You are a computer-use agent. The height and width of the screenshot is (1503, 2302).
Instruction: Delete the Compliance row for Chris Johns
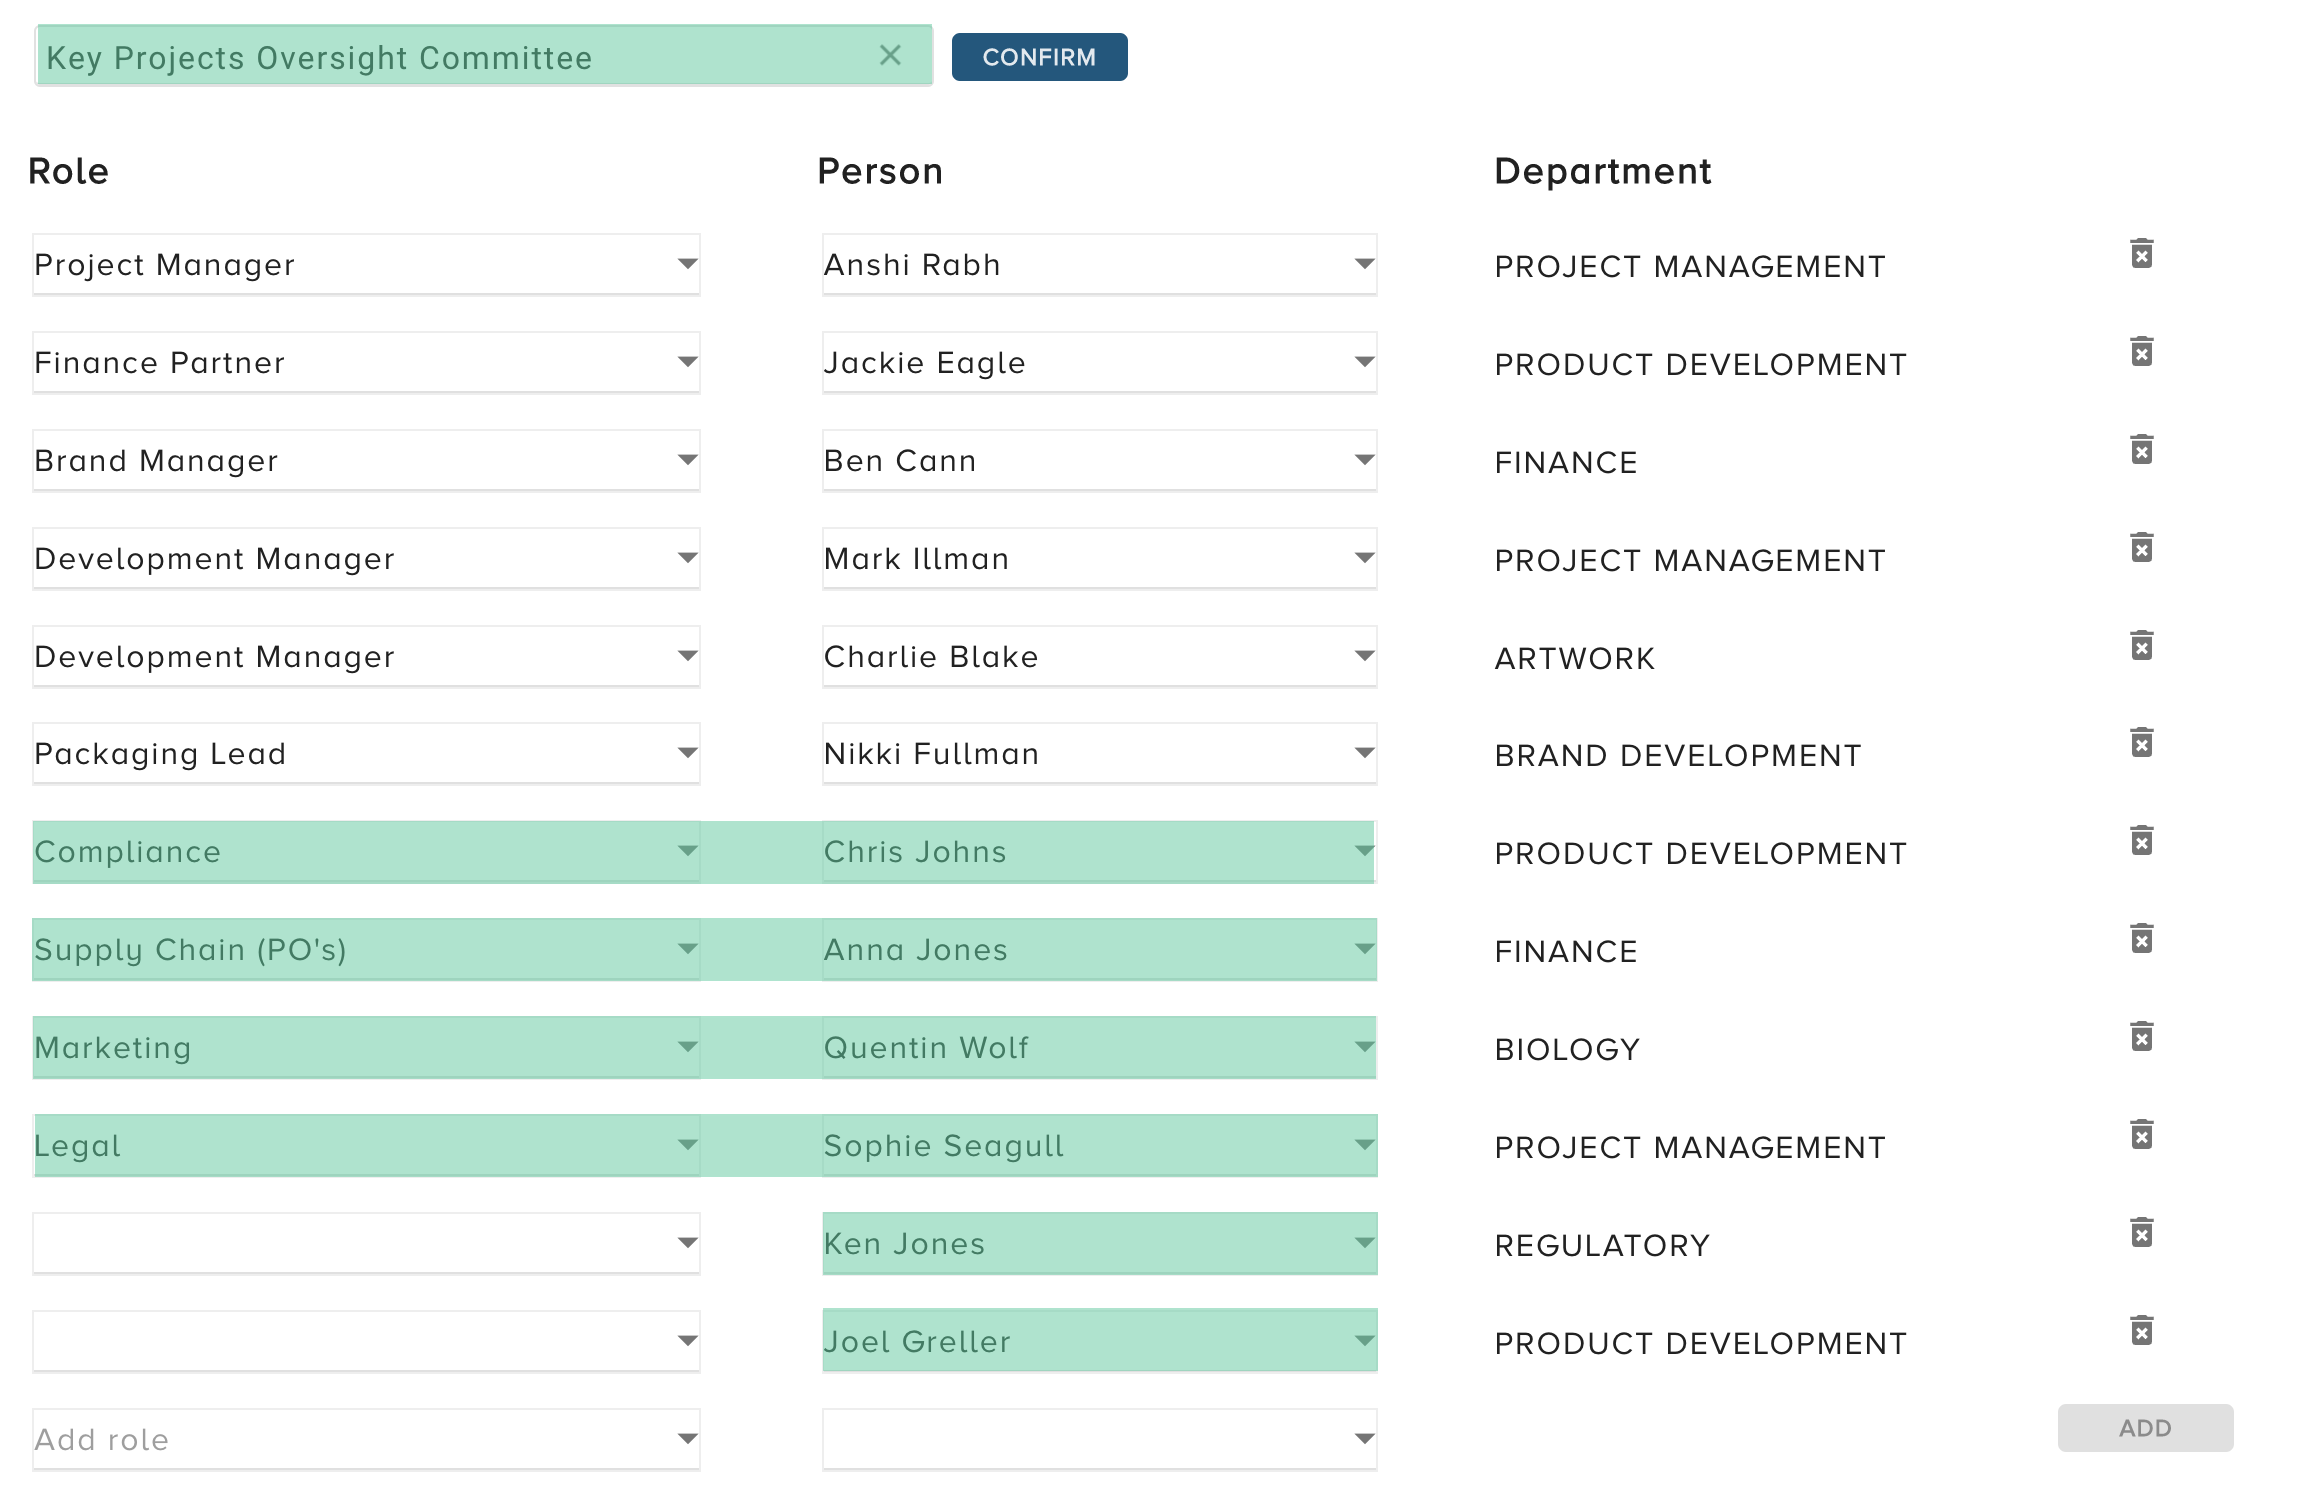[2141, 841]
